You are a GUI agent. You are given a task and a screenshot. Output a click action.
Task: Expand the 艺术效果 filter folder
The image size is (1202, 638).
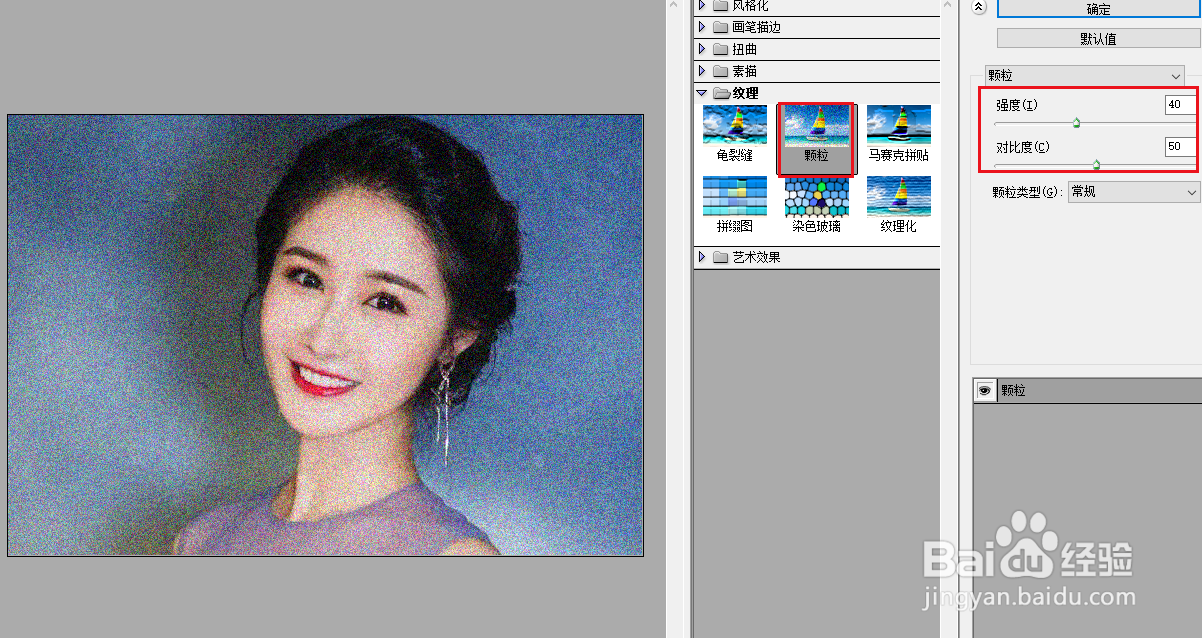(702, 257)
